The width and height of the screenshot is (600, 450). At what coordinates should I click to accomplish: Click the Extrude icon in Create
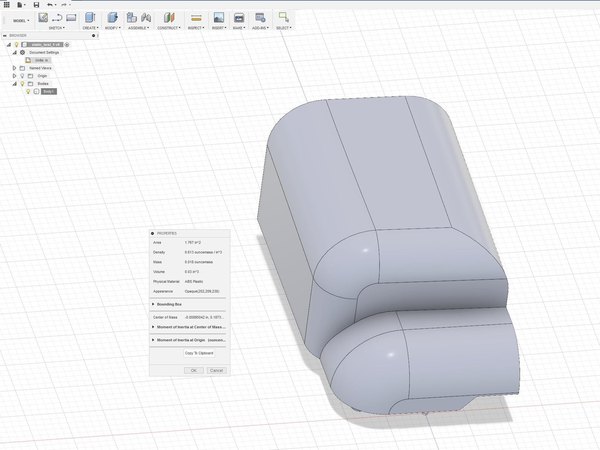tap(90, 18)
